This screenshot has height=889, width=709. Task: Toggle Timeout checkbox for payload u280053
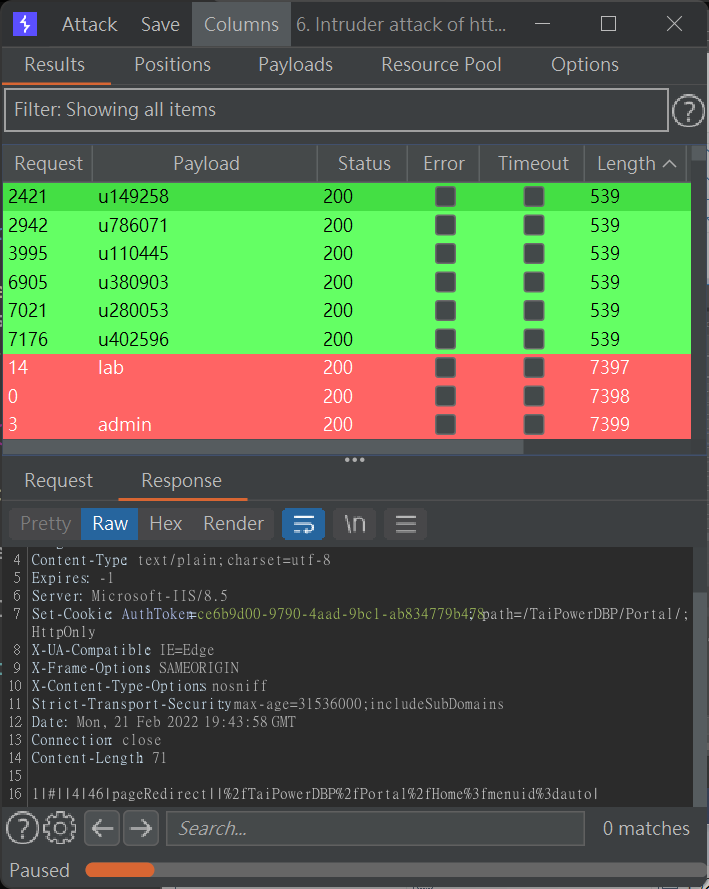coord(533,311)
